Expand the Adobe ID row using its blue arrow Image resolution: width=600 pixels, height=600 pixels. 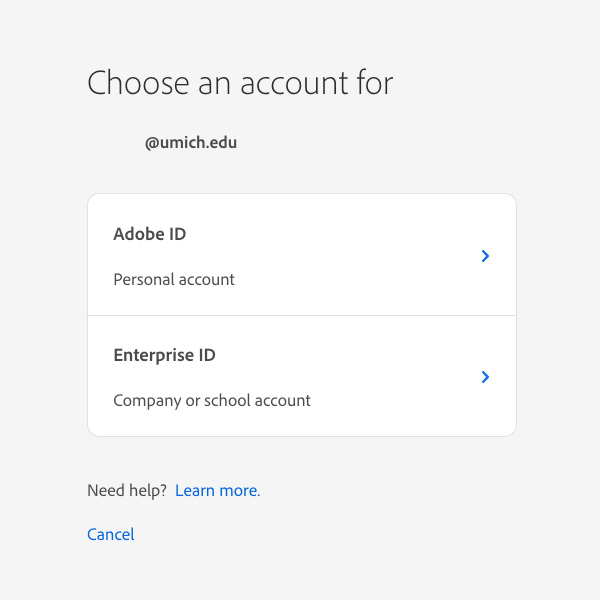[485, 256]
